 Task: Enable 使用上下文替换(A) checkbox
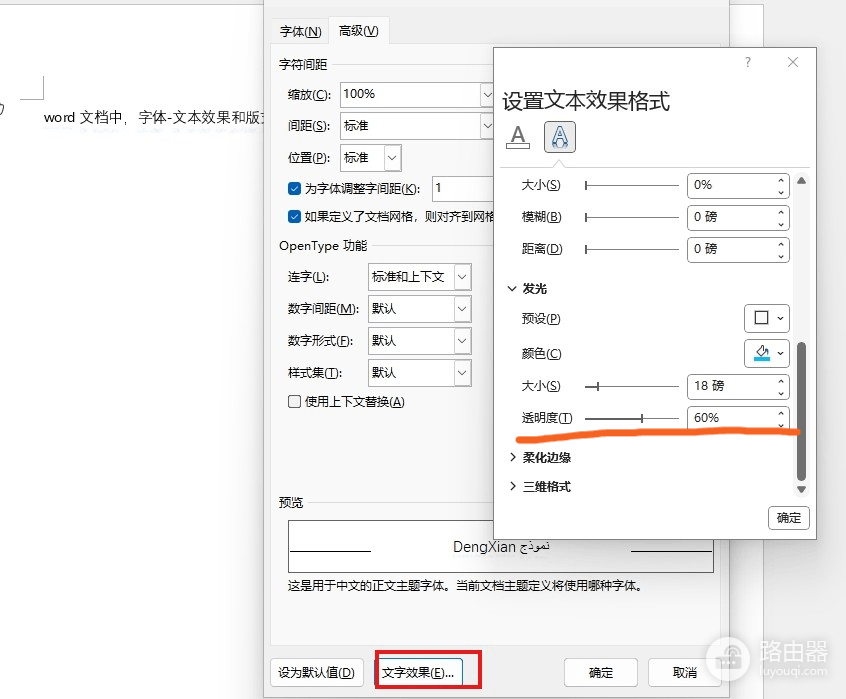[x=294, y=401]
